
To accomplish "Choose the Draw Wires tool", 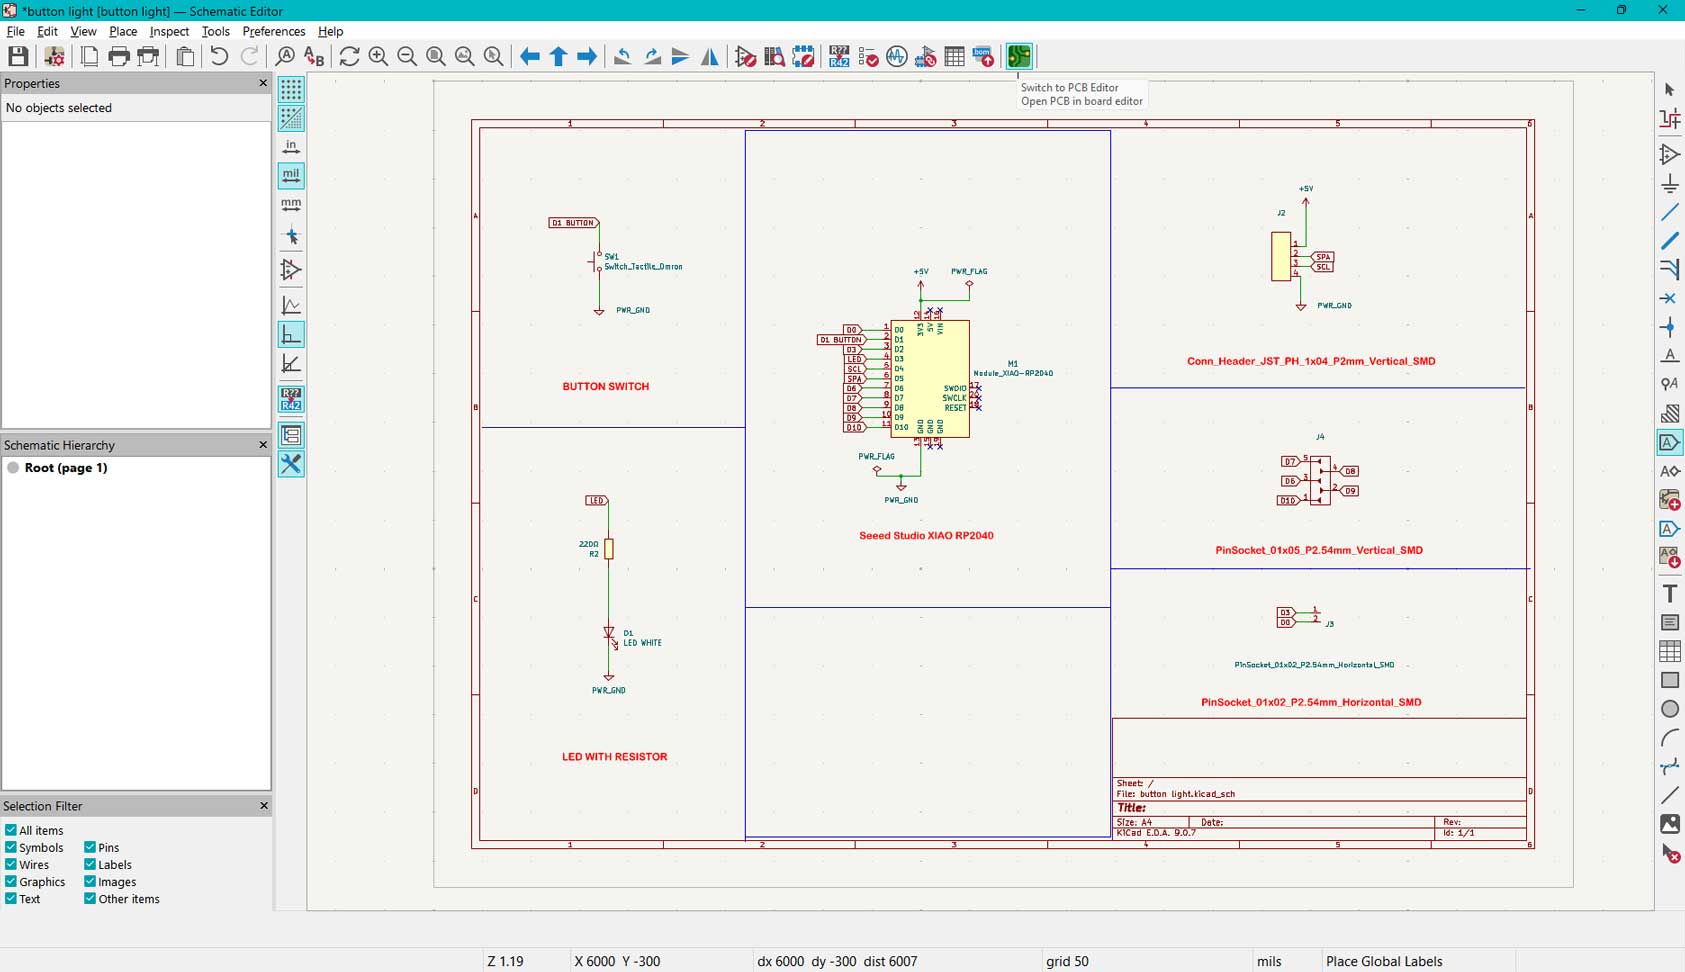I will [x=1669, y=212].
